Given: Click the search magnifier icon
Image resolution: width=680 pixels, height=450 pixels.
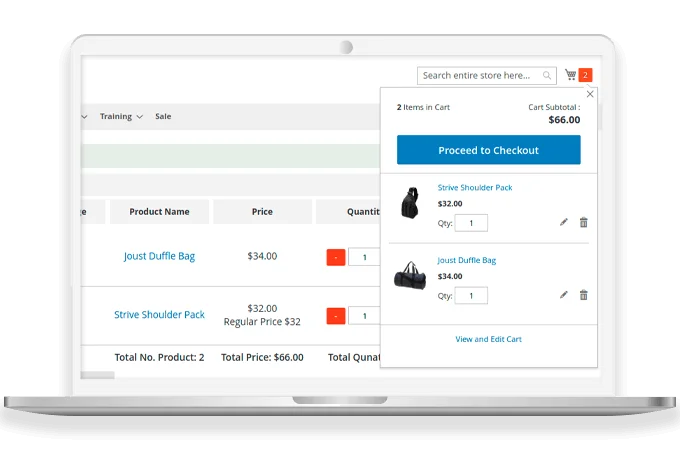Looking at the screenshot, I should click(x=547, y=75).
